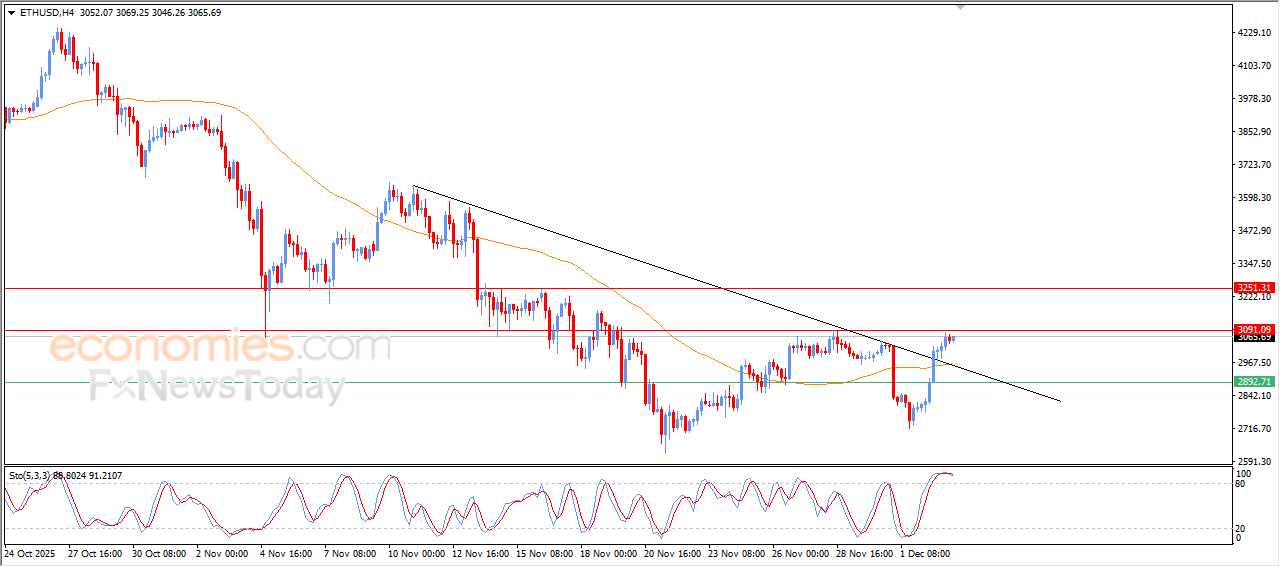Select the upper red horizontal line at 3251.31
Image resolution: width=1280 pixels, height=567 pixels.
tap(616, 288)
